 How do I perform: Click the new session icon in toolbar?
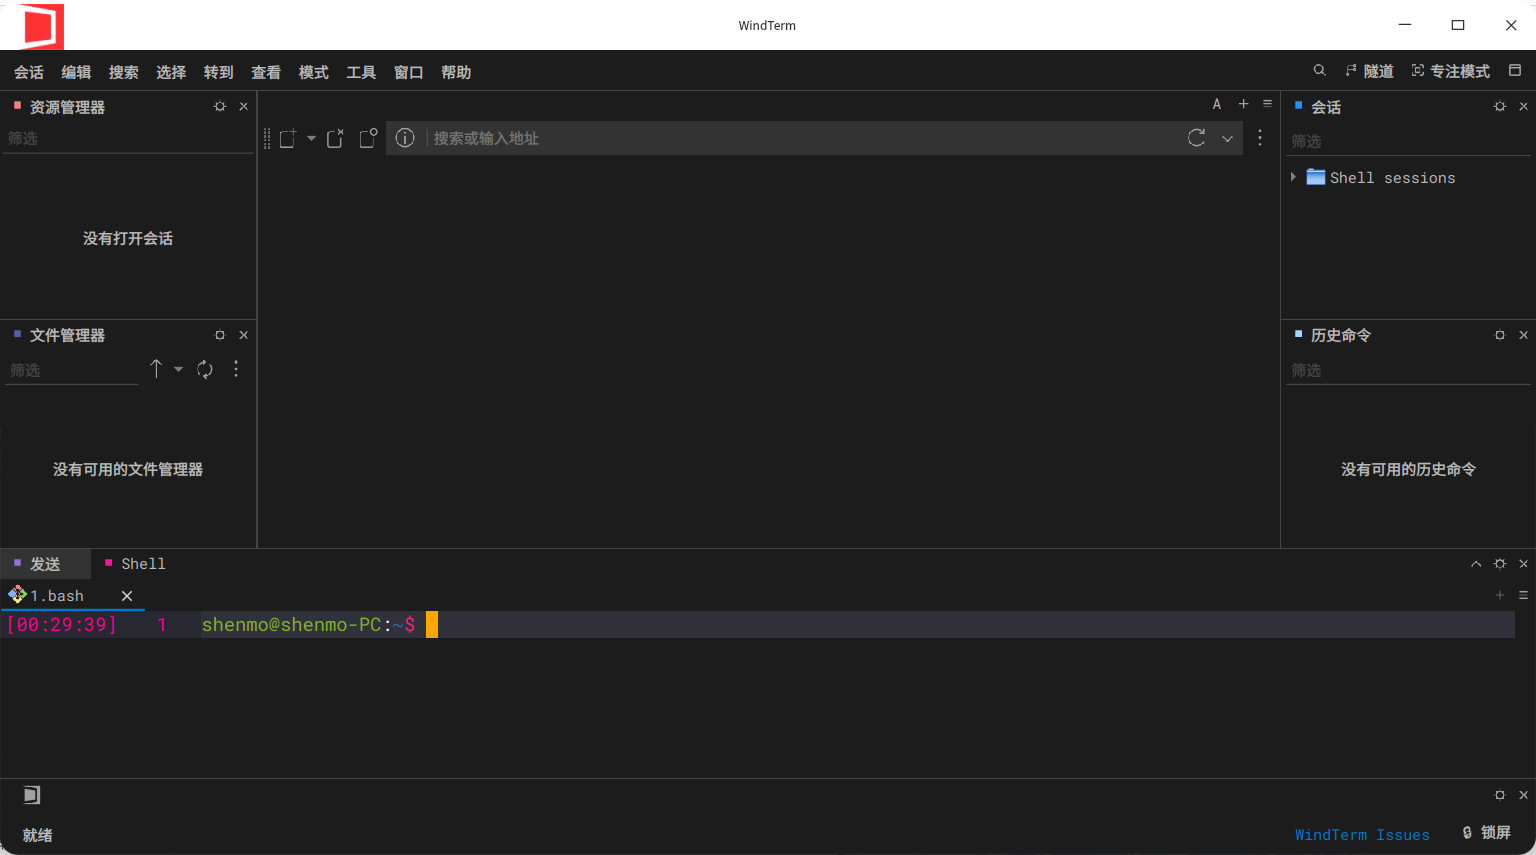[288, 138]
